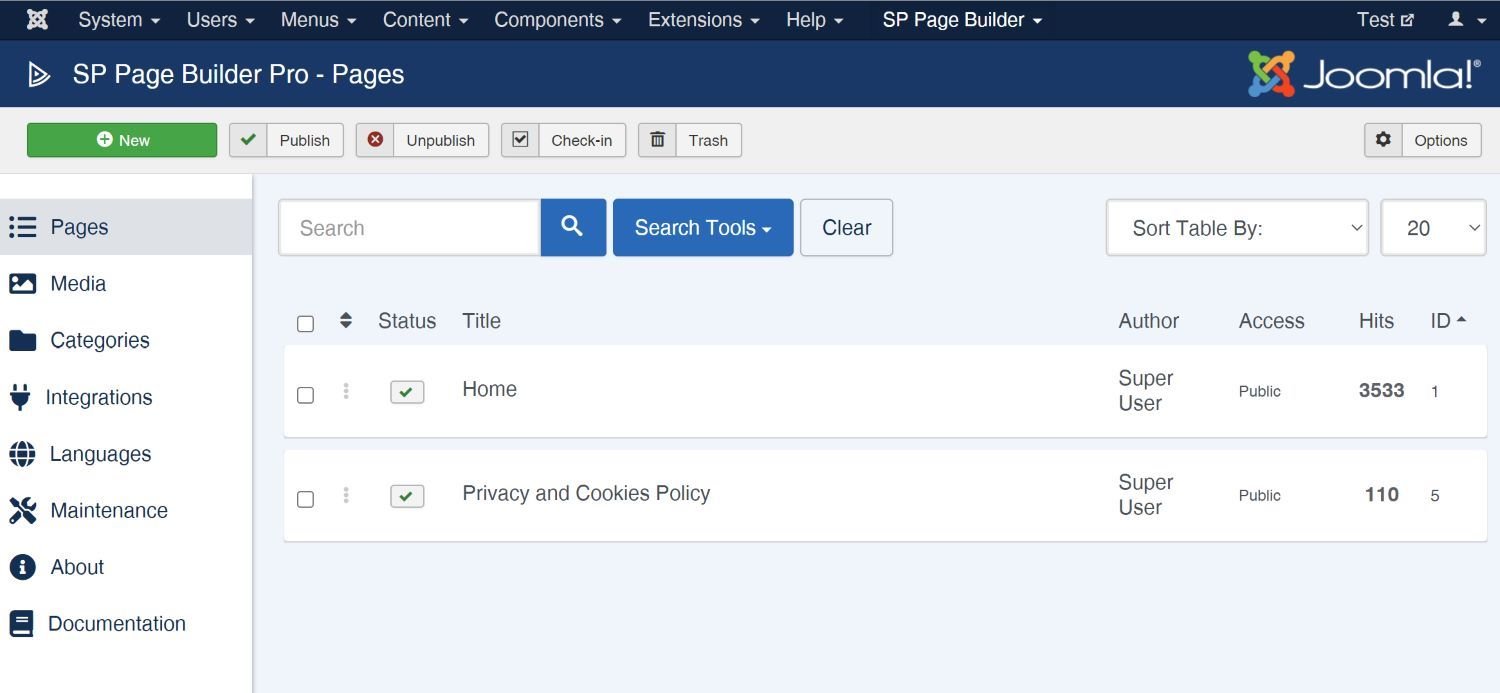The height and width of the screenshot is (693, 1500).
Task: Select Media from the sidebar
Action: 77,283
